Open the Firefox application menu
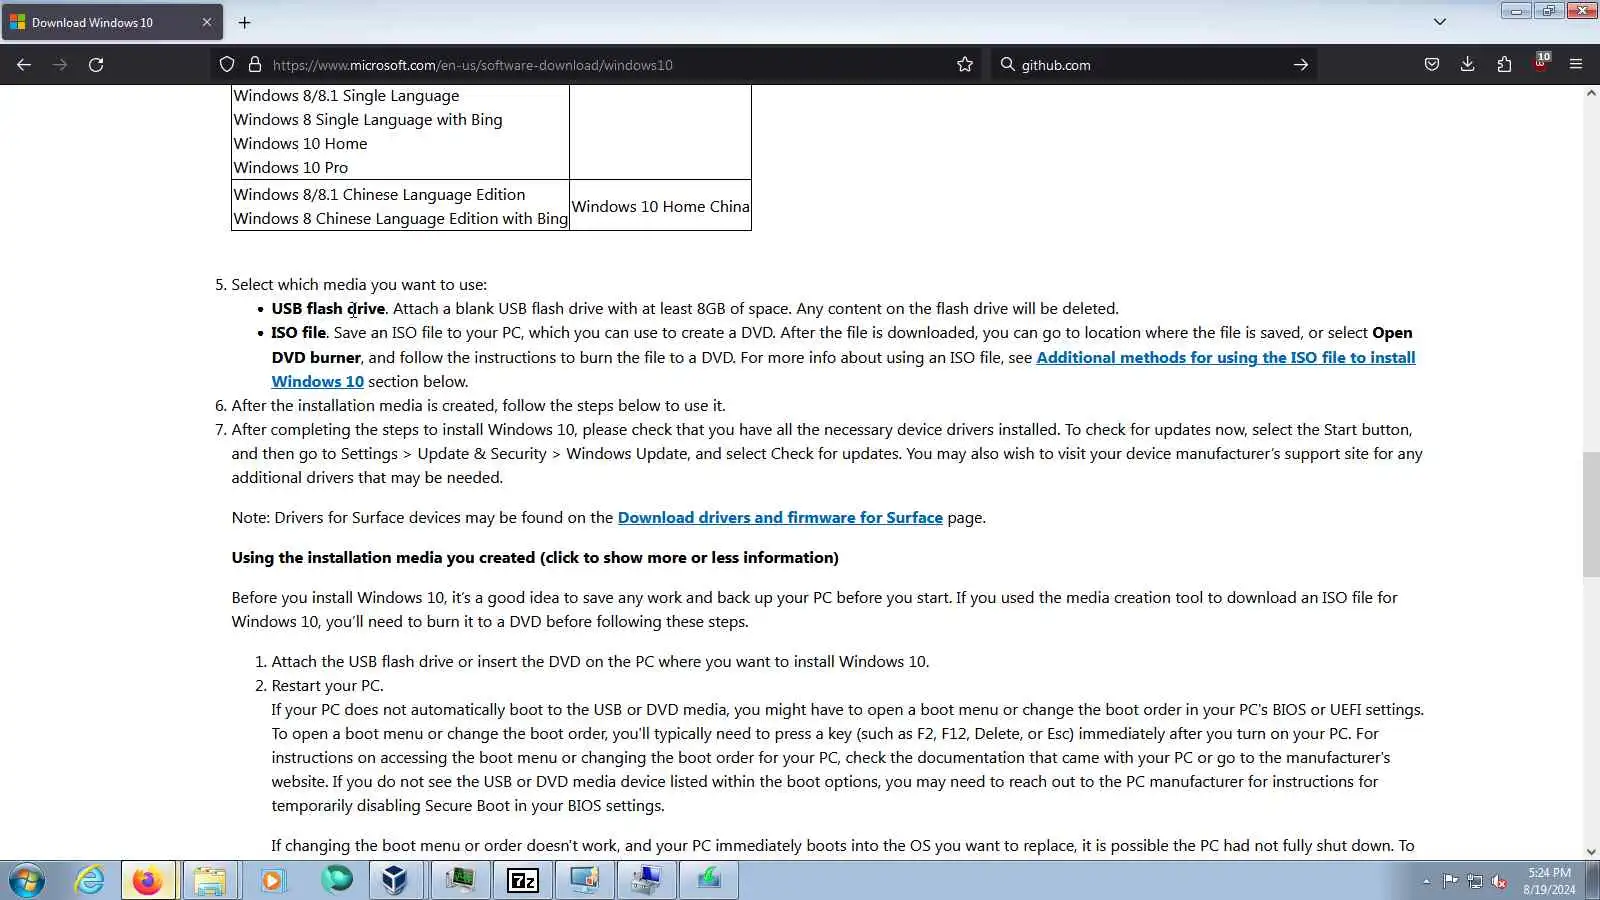1600x900 pixels. (x=1576, y=65)
